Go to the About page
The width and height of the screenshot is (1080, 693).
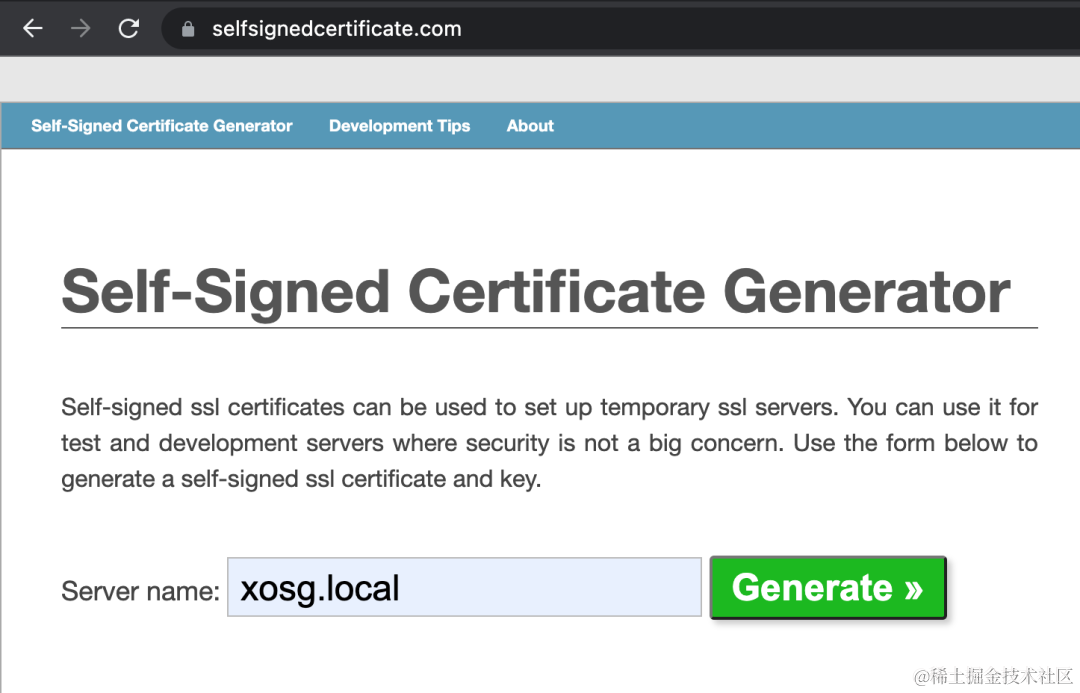pyautogui.click(x=530, y=125)
